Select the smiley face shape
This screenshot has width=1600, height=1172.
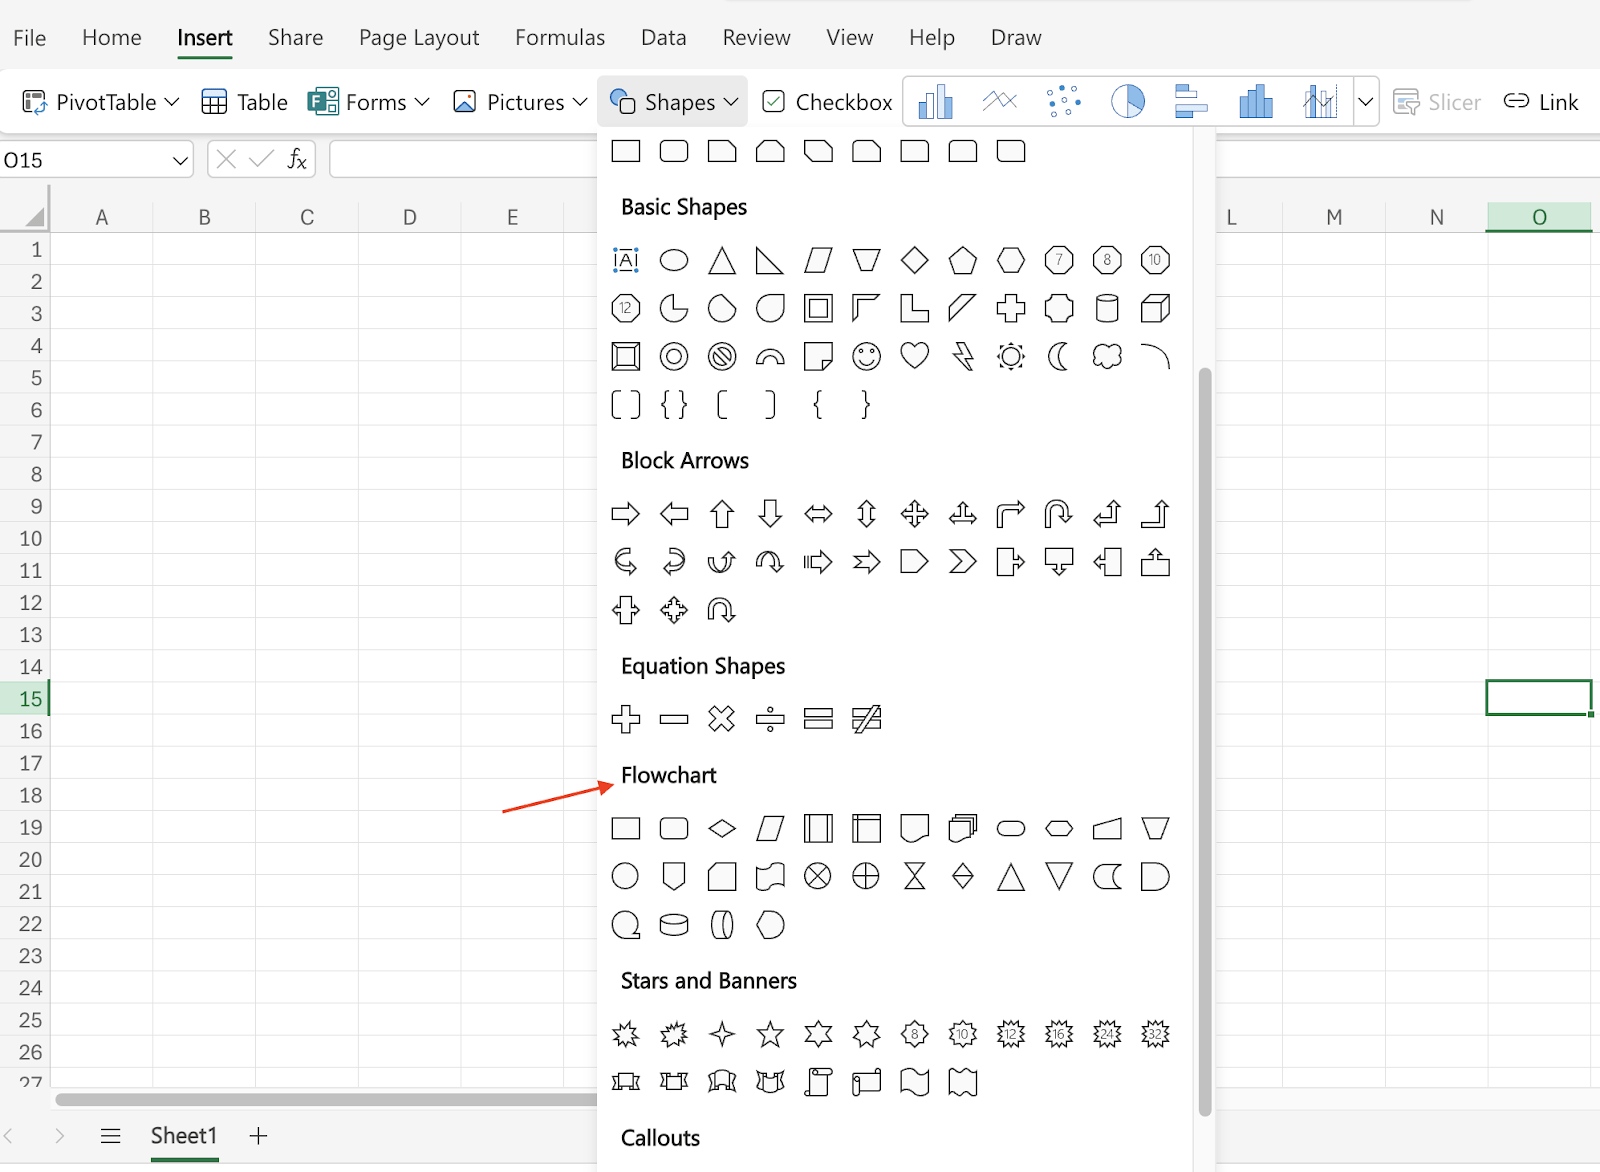[866, 357]
